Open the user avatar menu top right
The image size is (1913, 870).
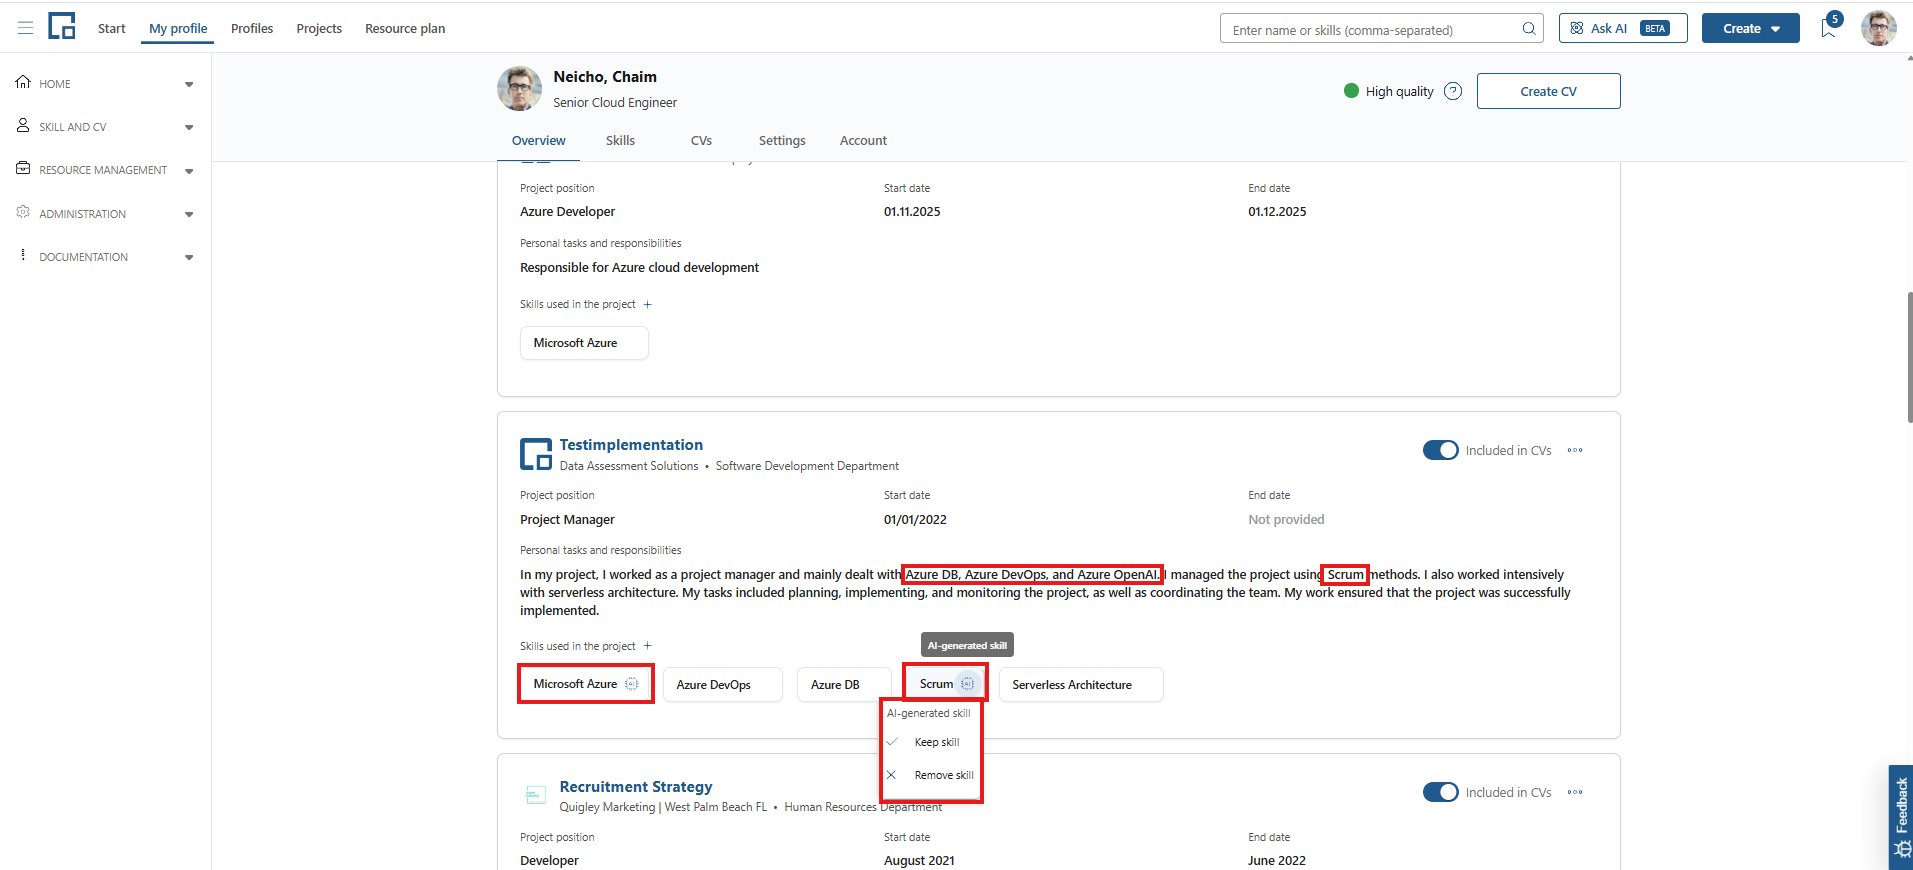[x=1878, y=28]
